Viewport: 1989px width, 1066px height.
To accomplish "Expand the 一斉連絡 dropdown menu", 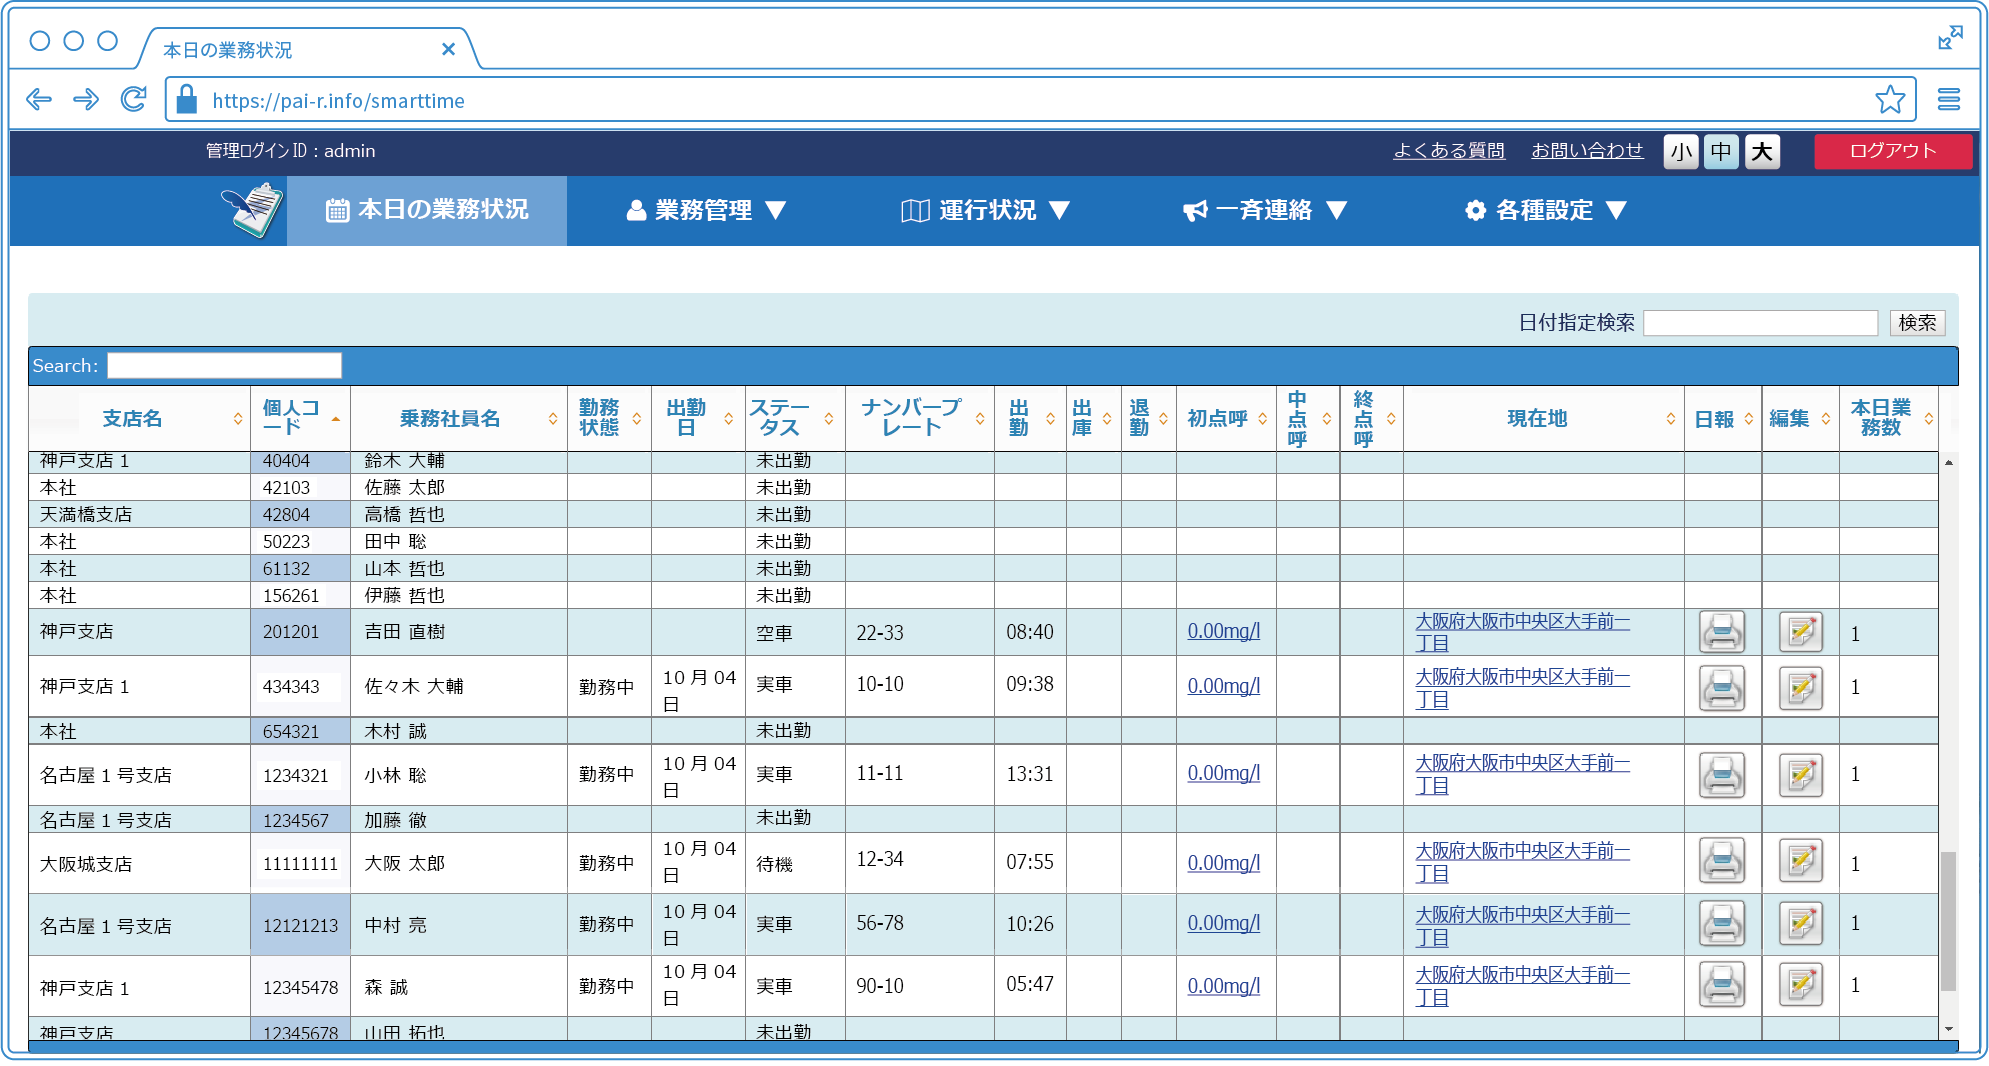I will [1265, 210].
